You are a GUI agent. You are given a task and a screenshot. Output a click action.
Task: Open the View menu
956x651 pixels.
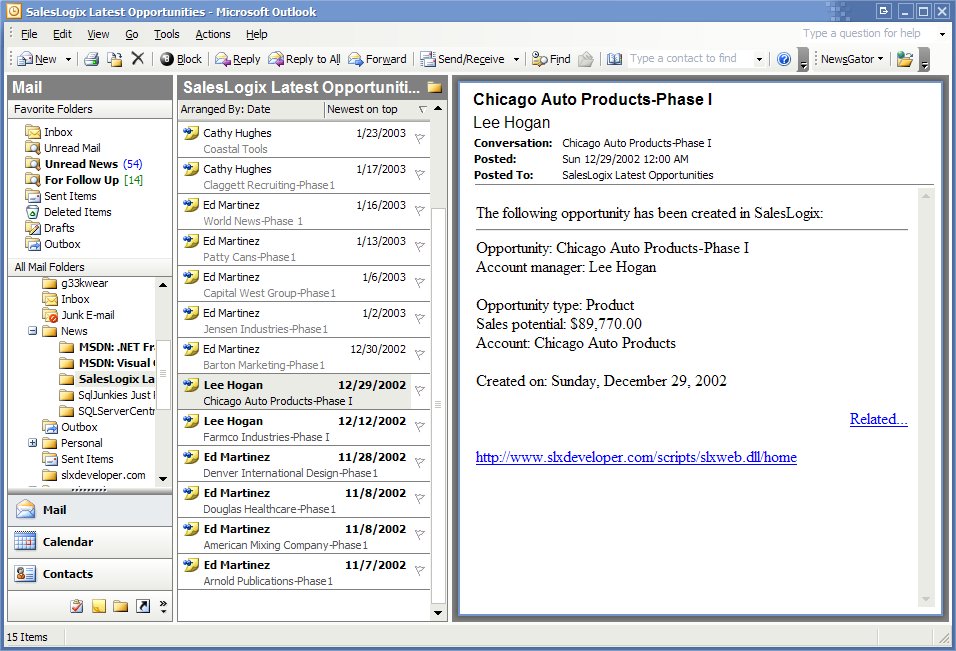pyautogui.click(x=98, y=34)
